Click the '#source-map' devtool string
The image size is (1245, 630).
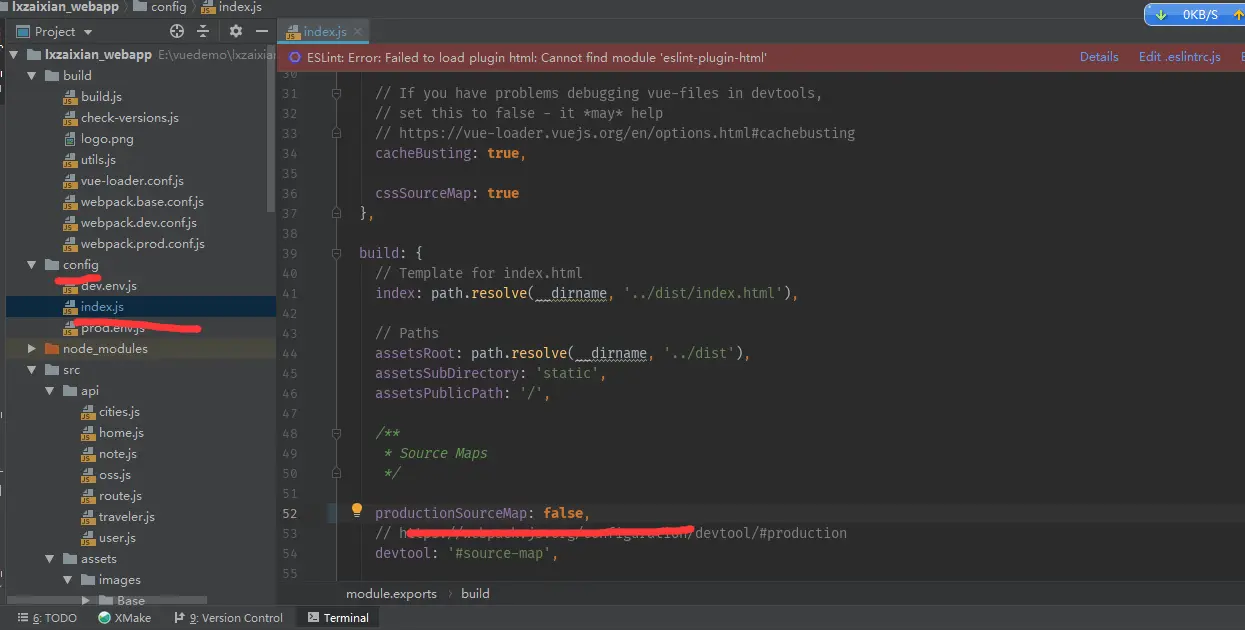click(499, 553)
